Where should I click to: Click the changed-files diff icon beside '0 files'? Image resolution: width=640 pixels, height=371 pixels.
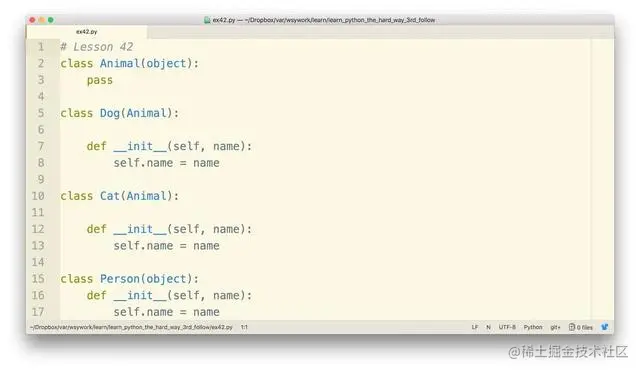click(x=571, y=327)
